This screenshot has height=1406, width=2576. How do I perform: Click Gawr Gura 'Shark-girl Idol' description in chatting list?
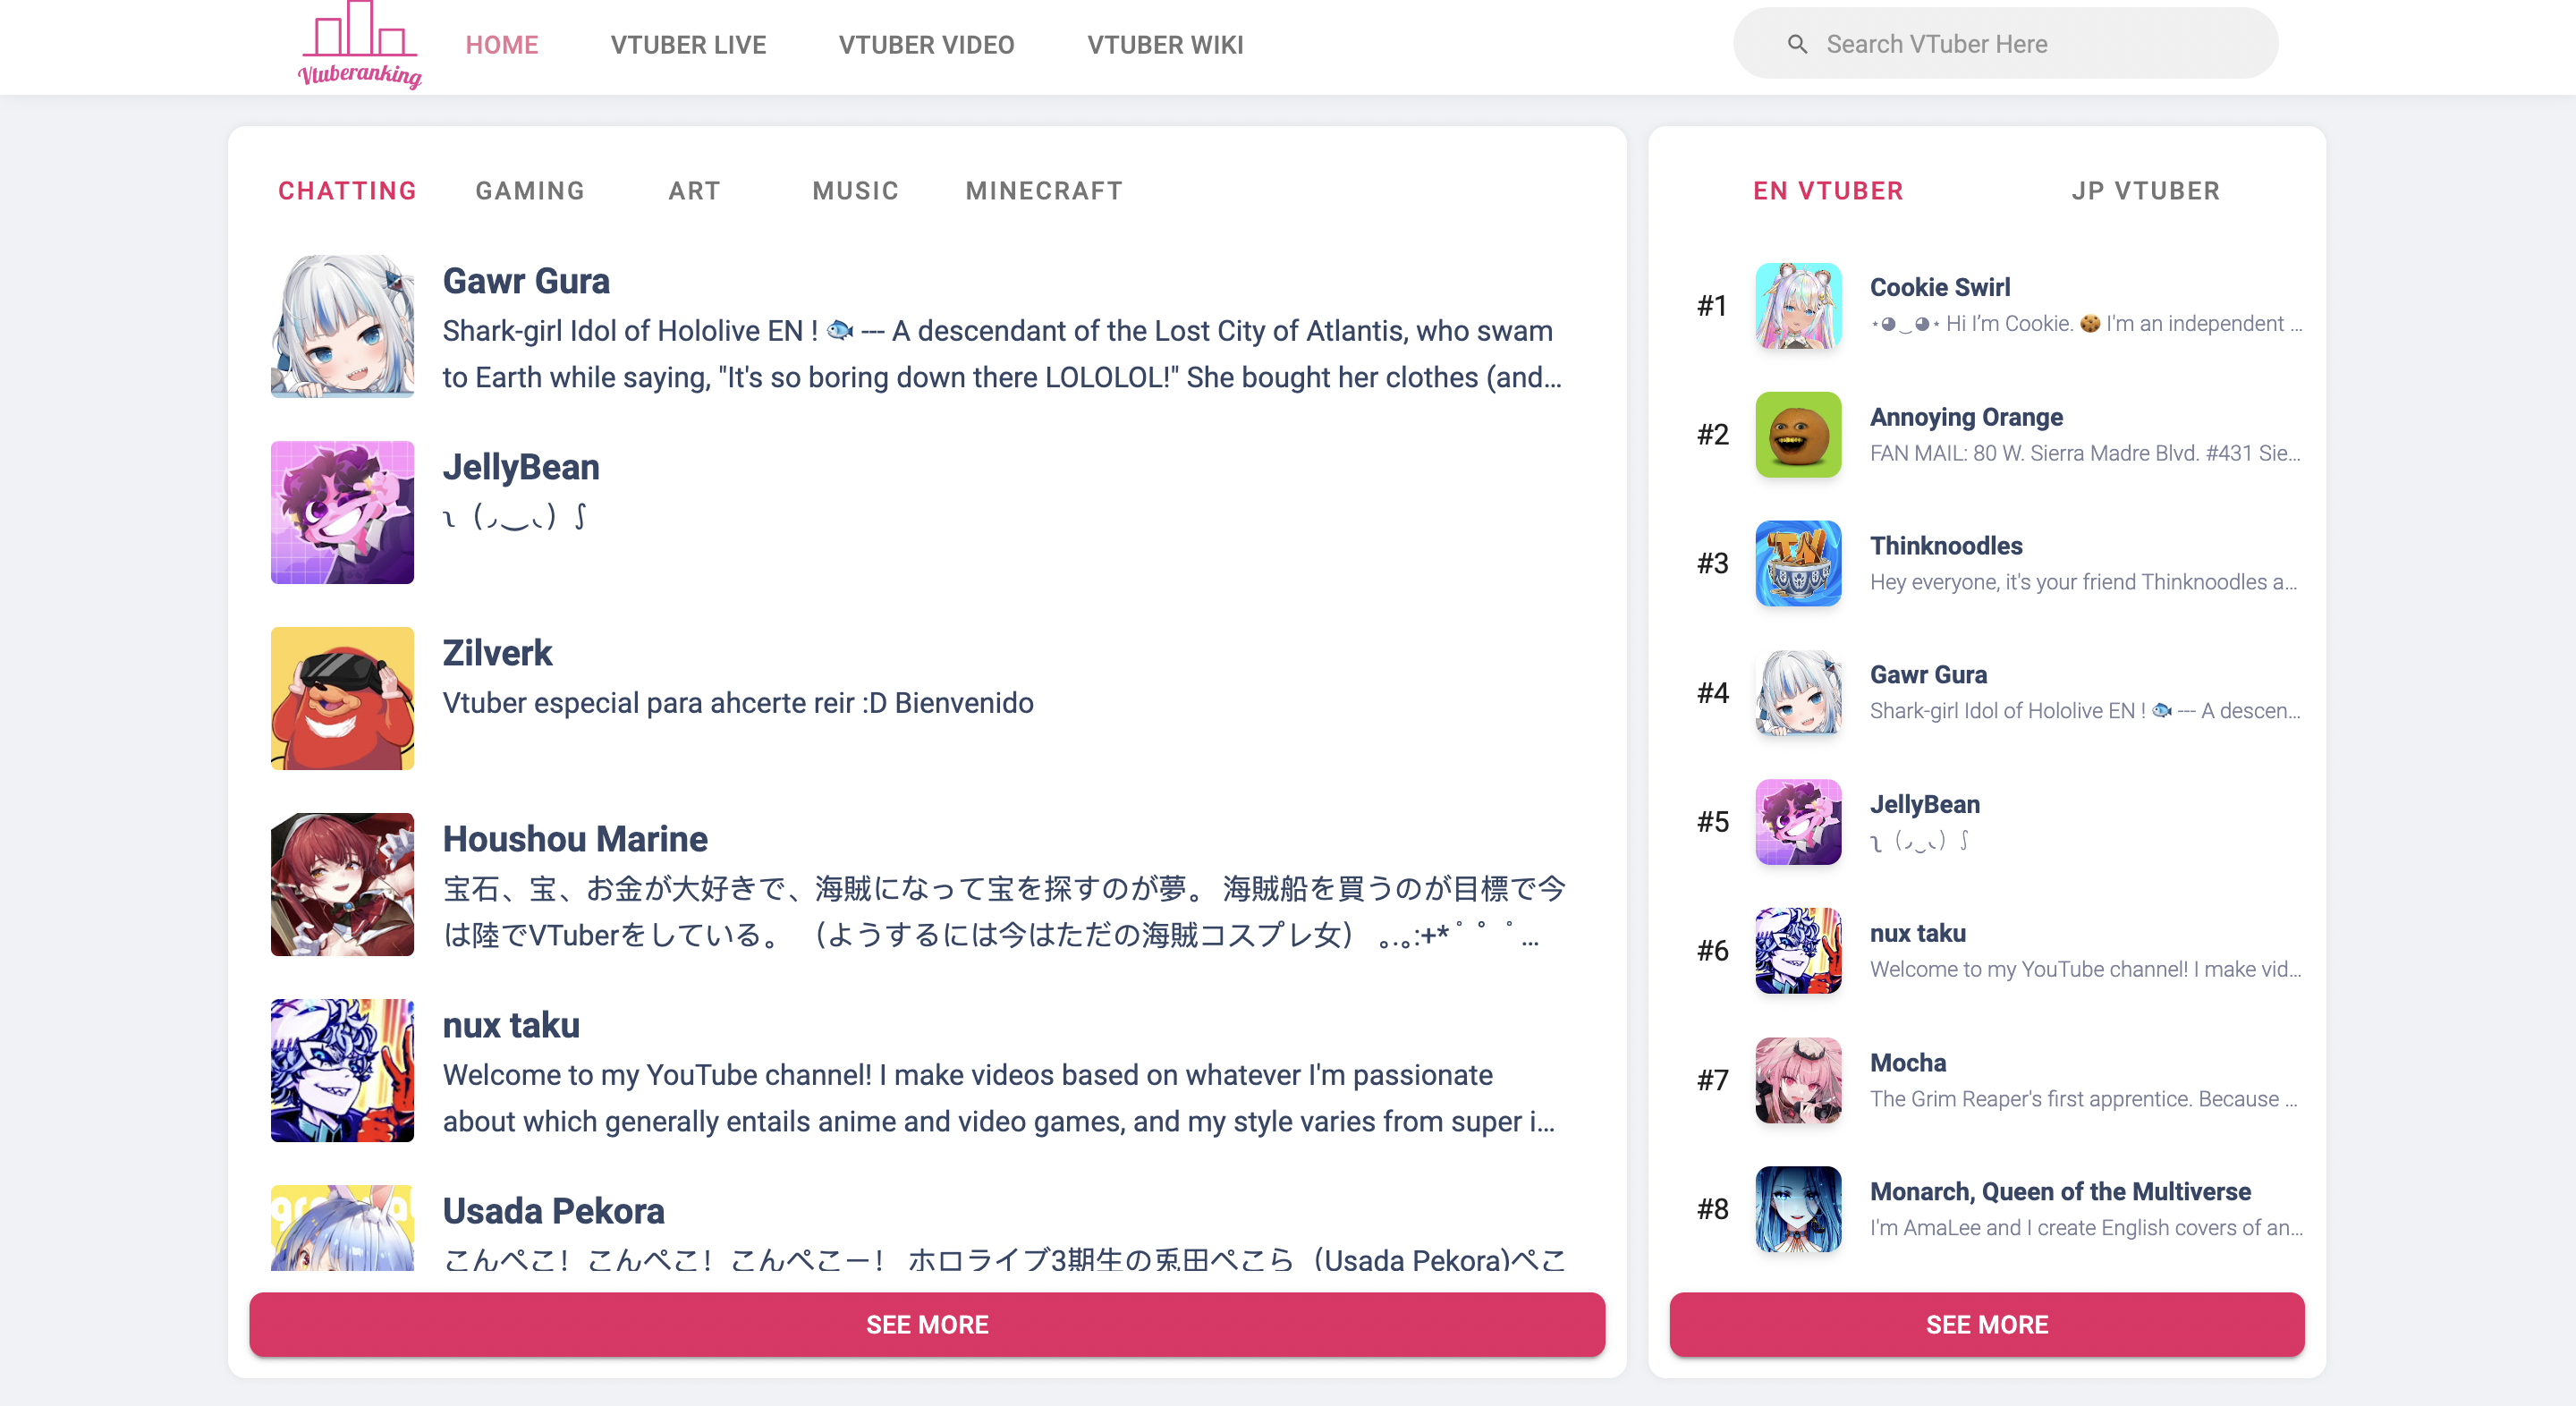pos(1002,354)
